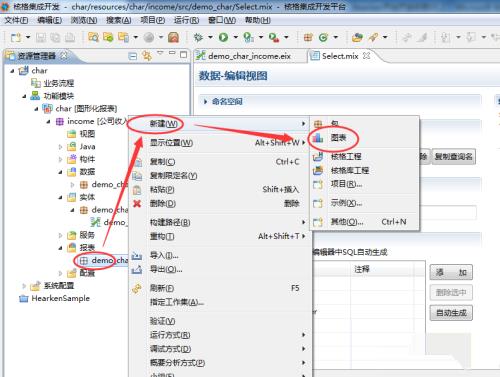Screen dimensions: 500x377
Task: Click the Run with coverage toolbar icon
Action: tap(249, 37)
